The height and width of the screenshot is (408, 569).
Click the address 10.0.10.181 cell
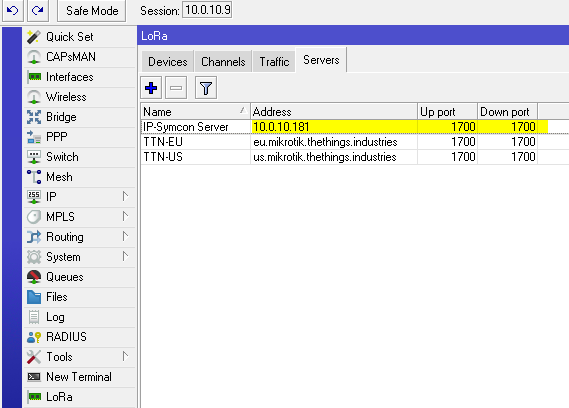click(x=333, y=127)
